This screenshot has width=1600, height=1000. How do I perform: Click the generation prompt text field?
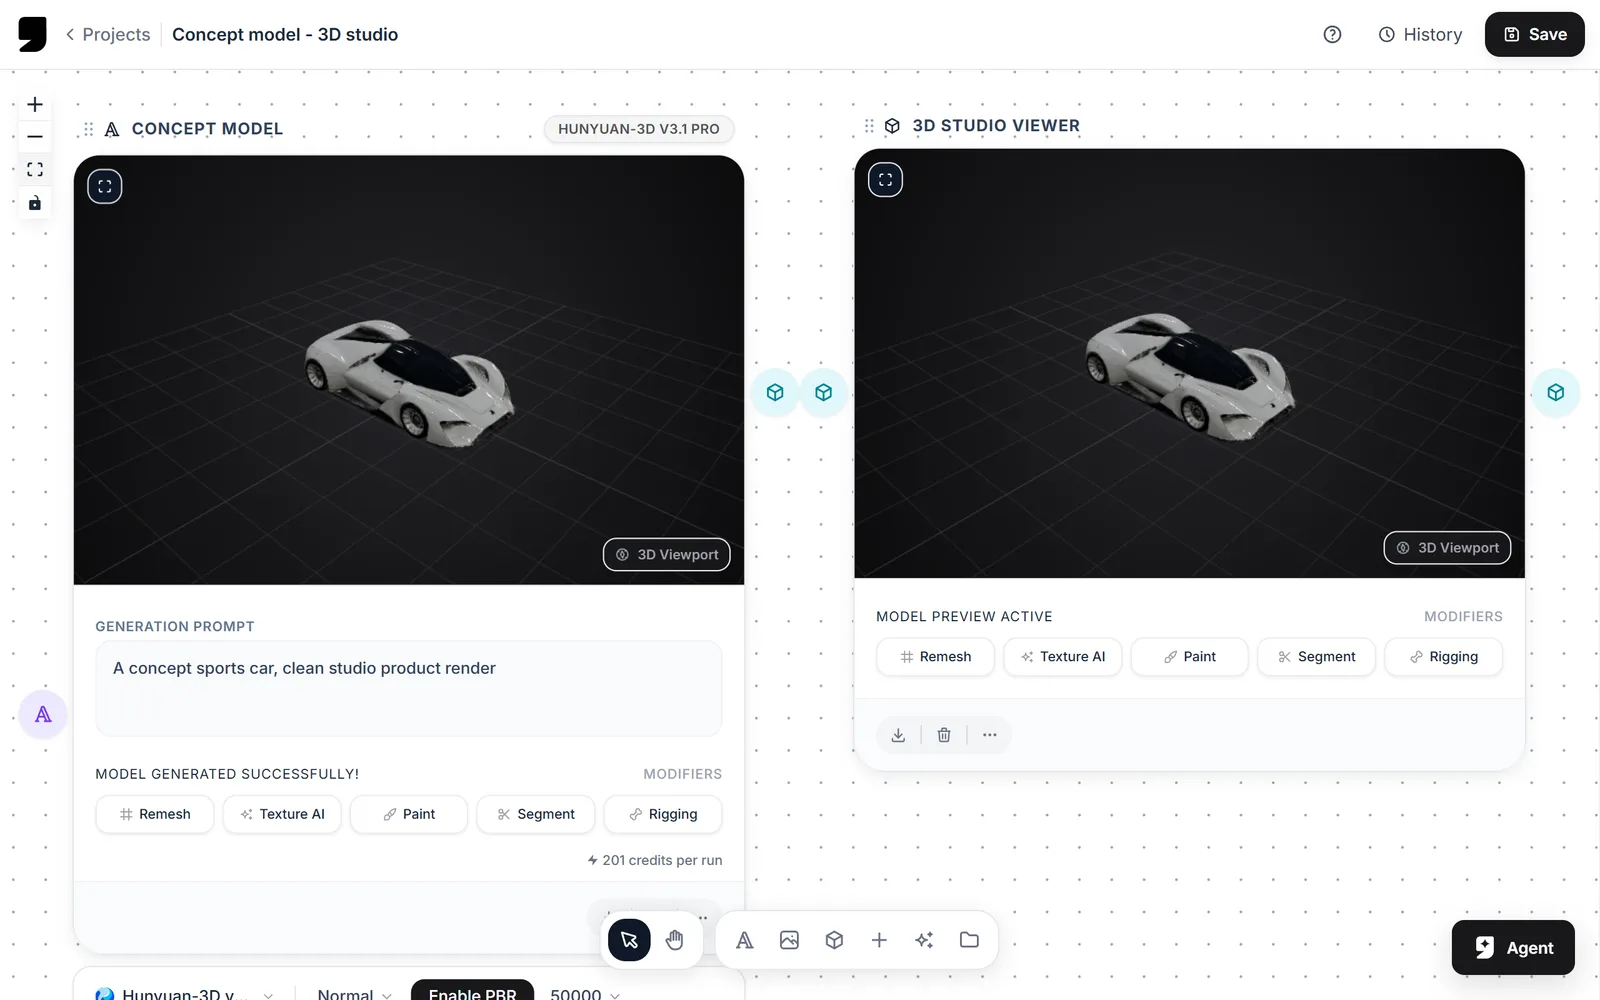tap(409, 689)
